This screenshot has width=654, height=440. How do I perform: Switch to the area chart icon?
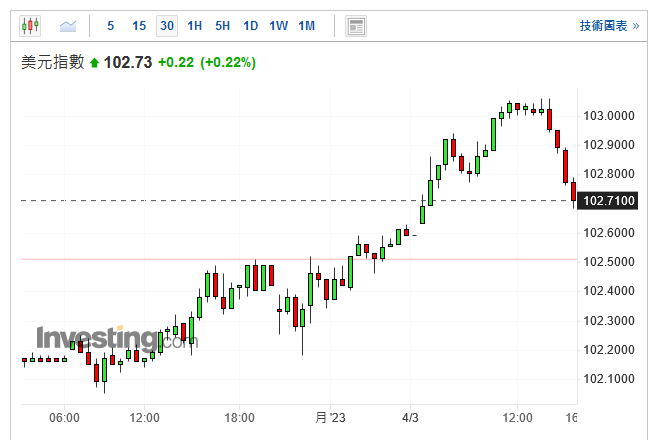68,26
